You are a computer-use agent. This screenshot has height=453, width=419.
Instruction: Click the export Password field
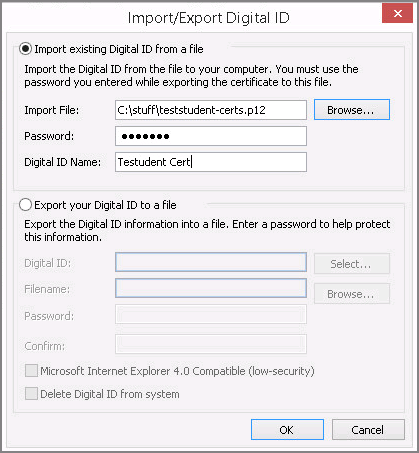point(211,314)
